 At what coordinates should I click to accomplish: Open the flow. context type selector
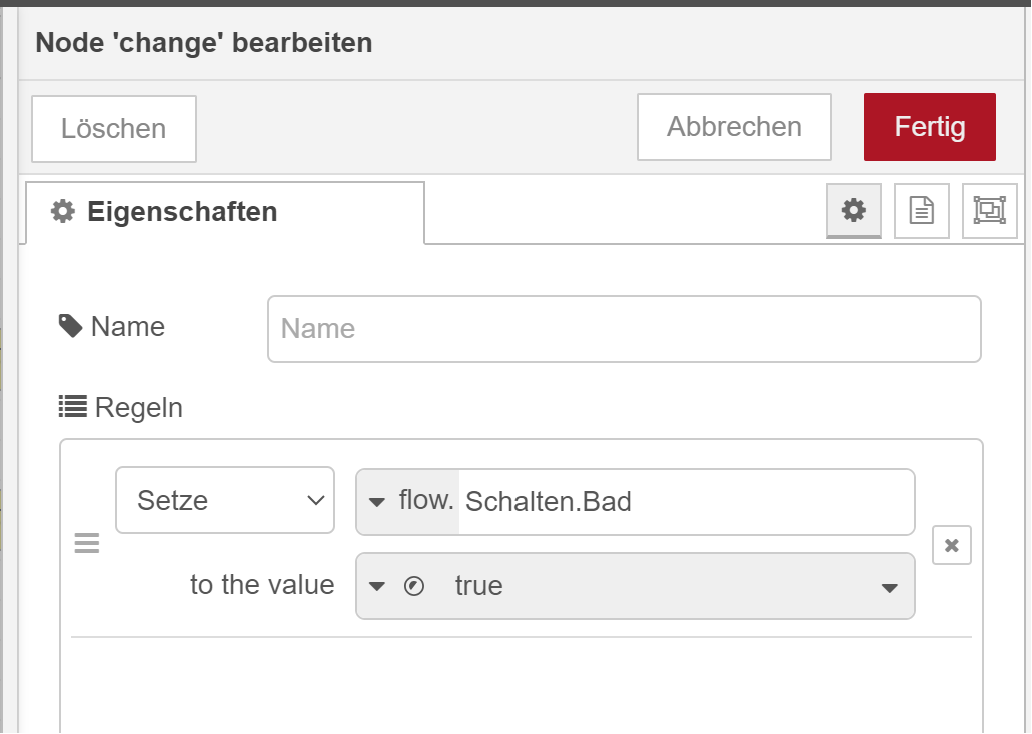pyautogui.click(x=408, y=501)
